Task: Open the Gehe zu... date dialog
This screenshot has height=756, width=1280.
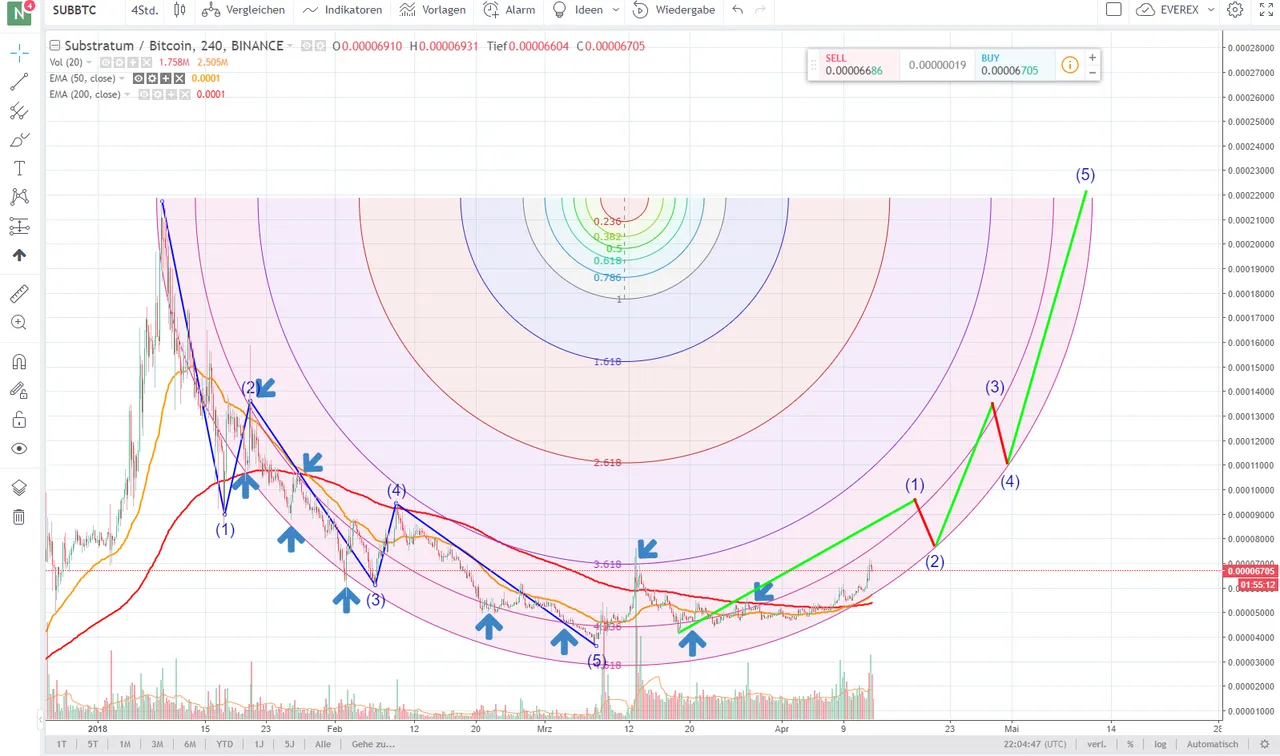Action: pos(372,744)
